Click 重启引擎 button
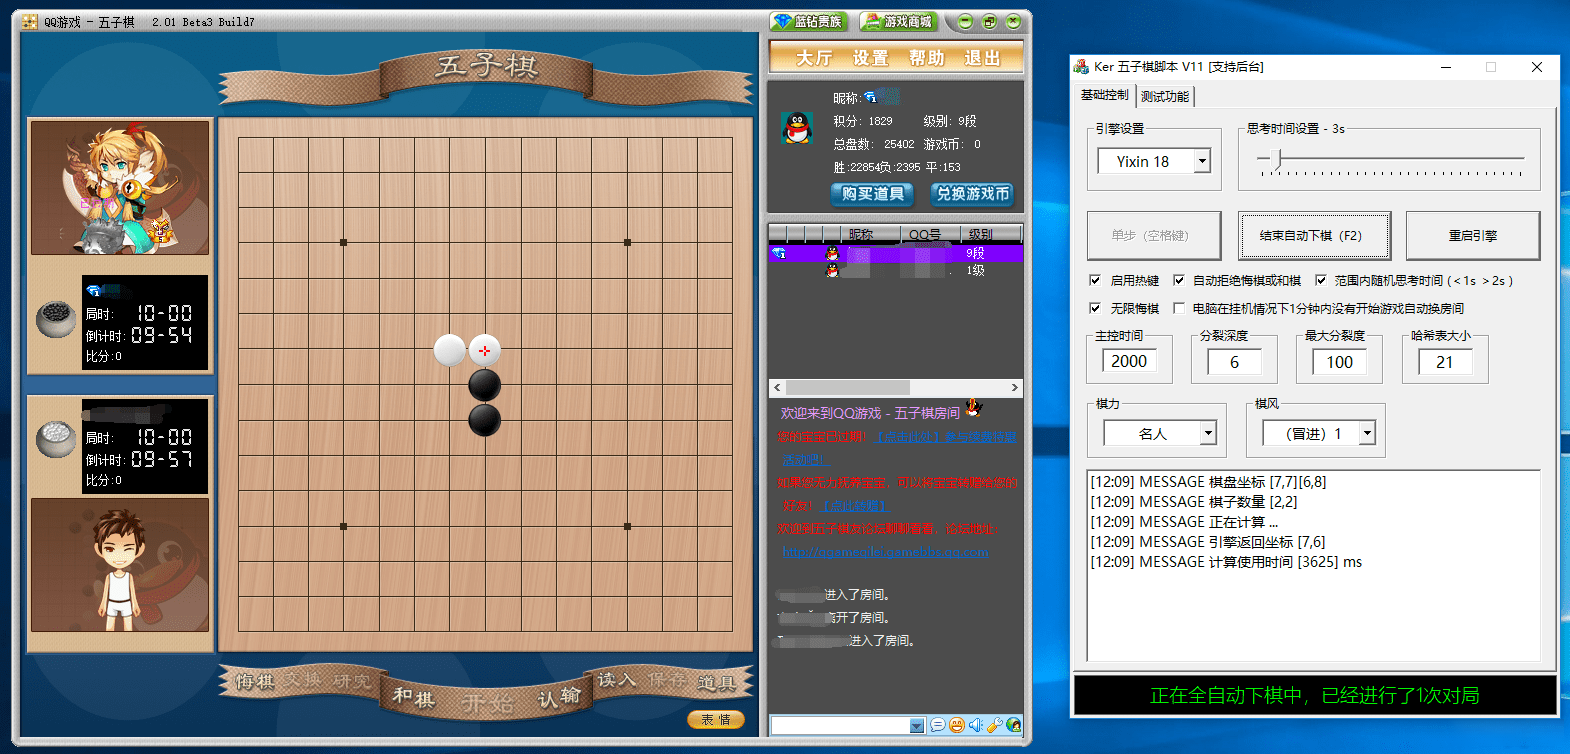 [x=1473, y=236]
